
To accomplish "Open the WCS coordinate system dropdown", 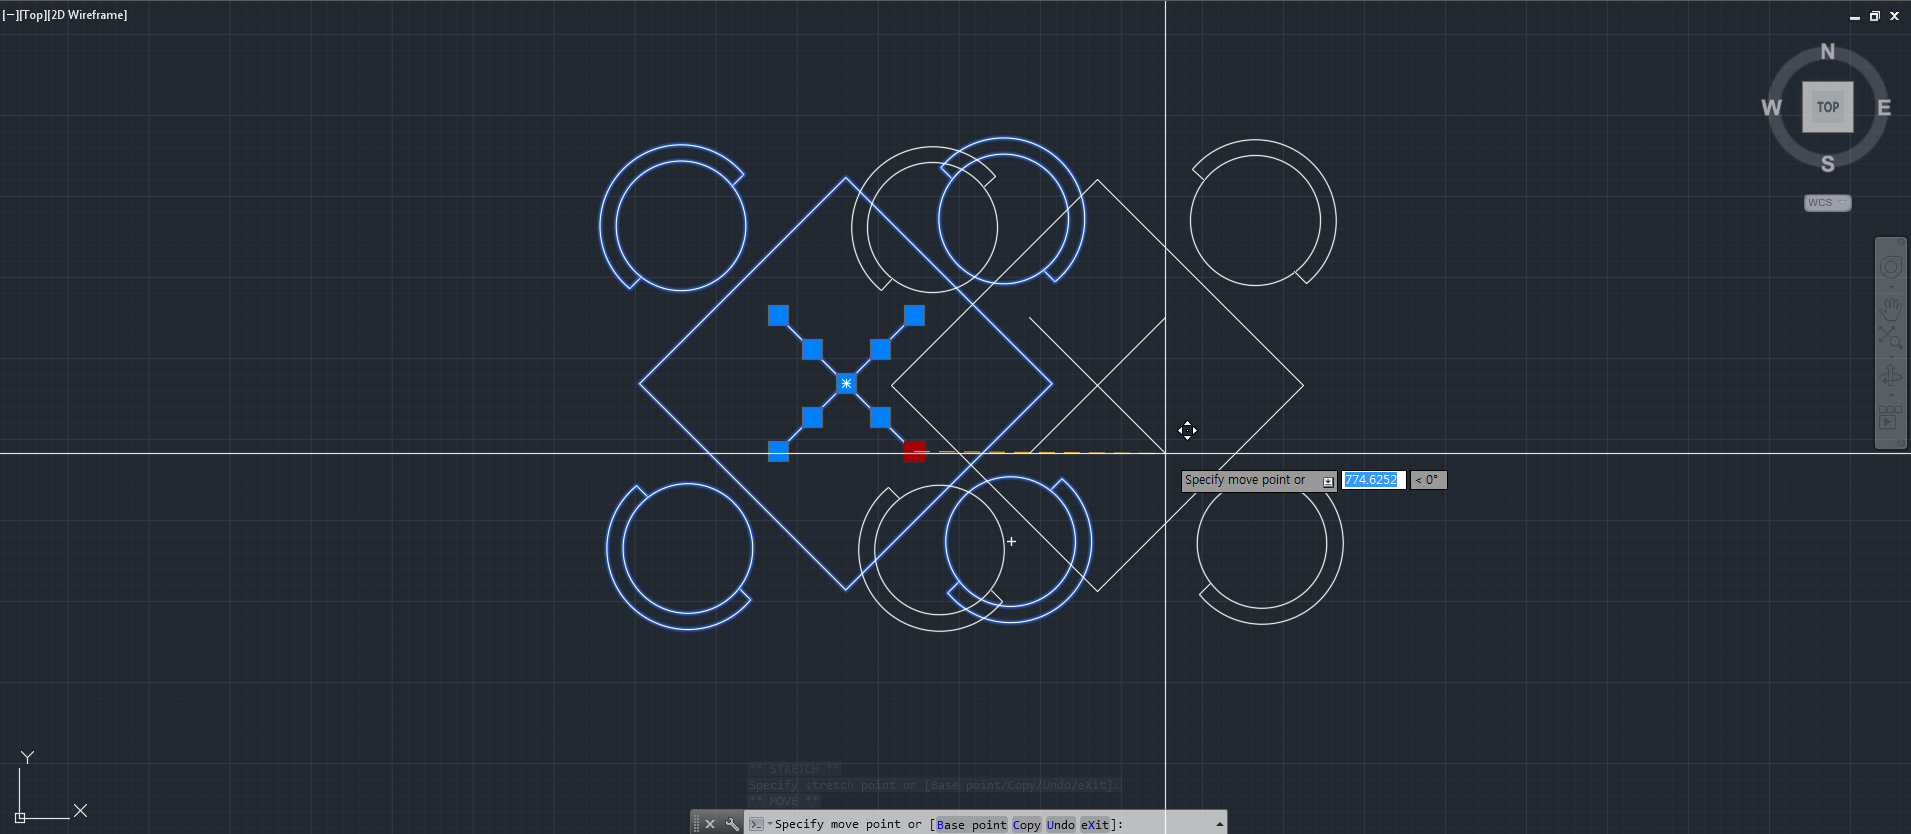I will [x=1827, y=203].
